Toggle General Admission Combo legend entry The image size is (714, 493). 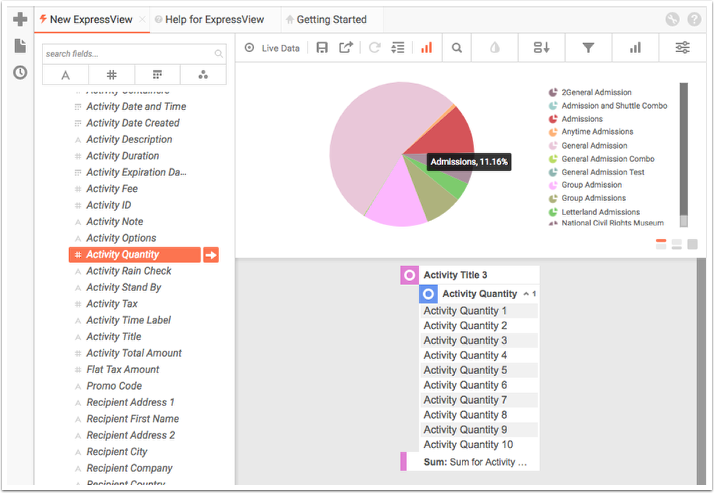(x=602, y=159)
